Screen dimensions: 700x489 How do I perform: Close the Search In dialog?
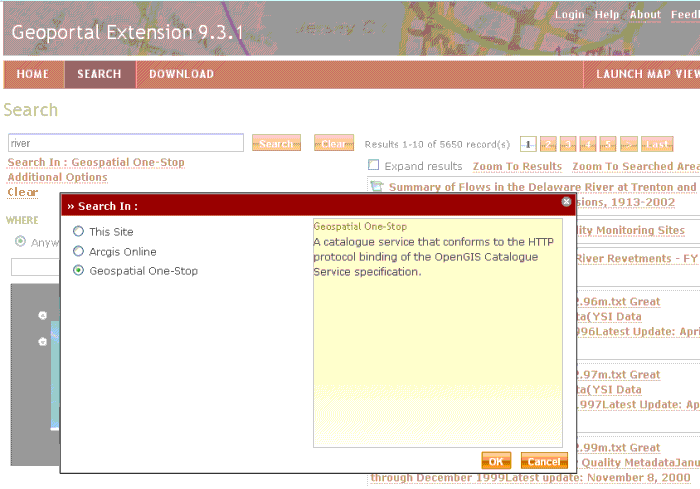[x=566, y=201]
